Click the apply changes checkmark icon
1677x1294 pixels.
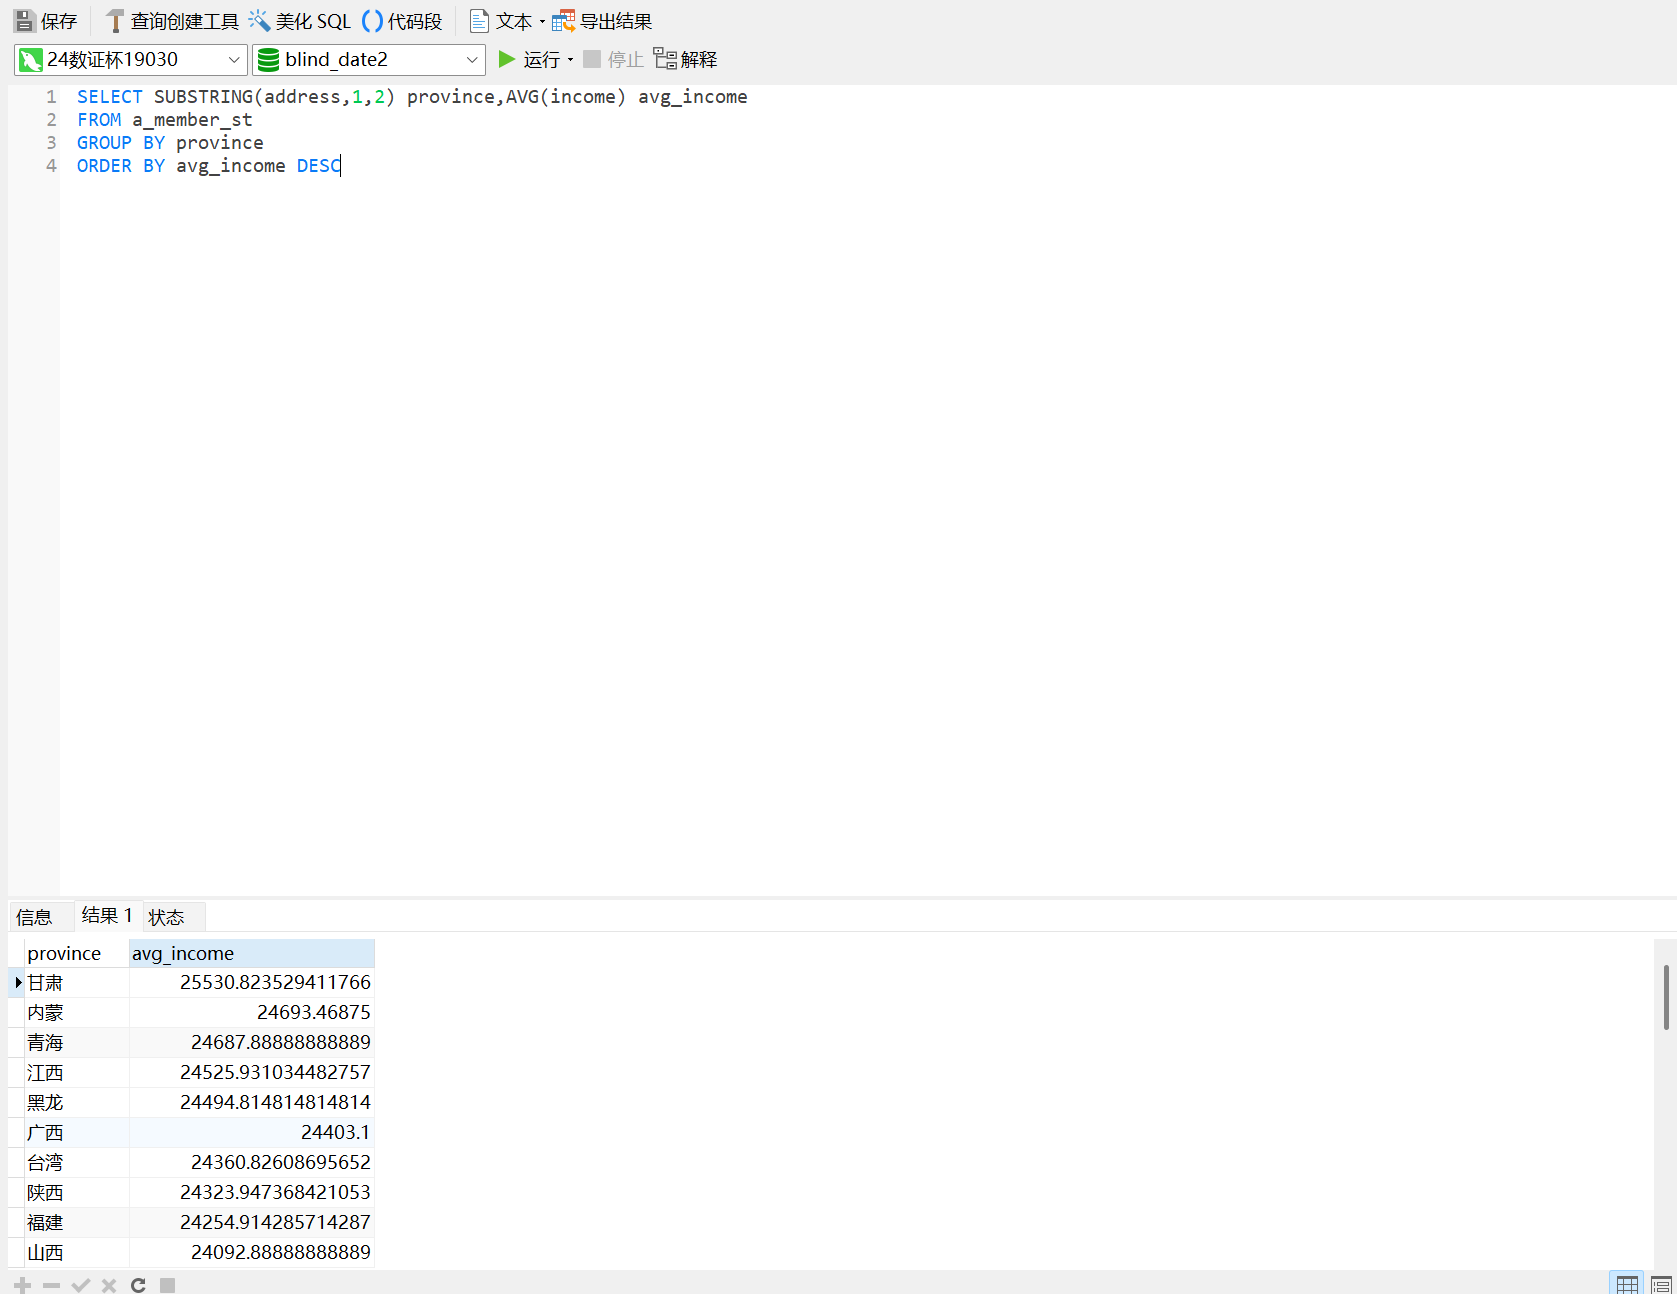tap(80, 1285)
